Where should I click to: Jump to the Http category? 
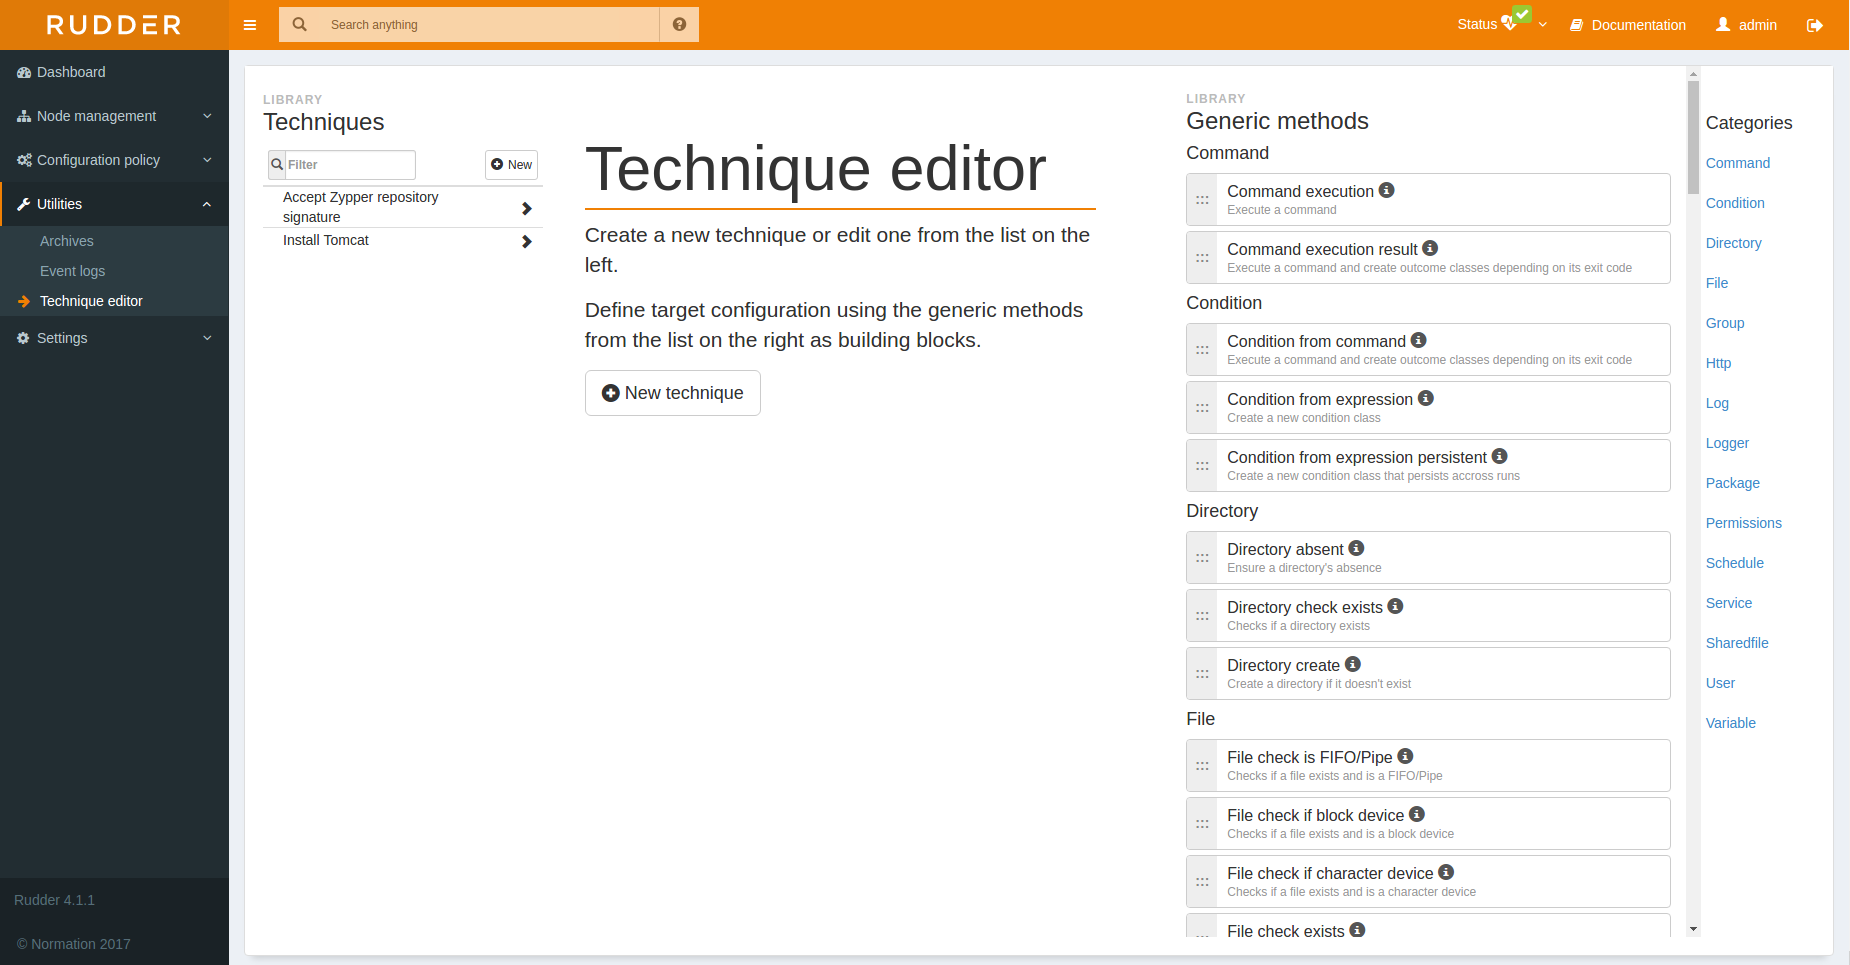tap(1718, 363)
